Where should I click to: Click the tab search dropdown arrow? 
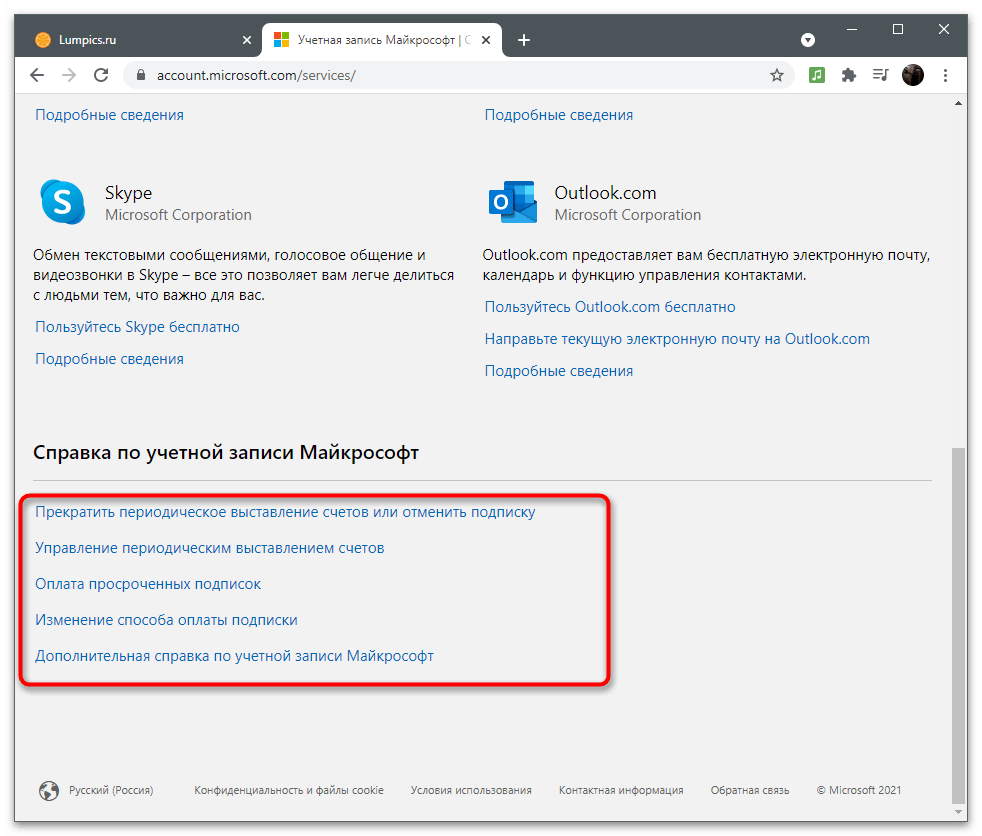[x=808, y=40]
